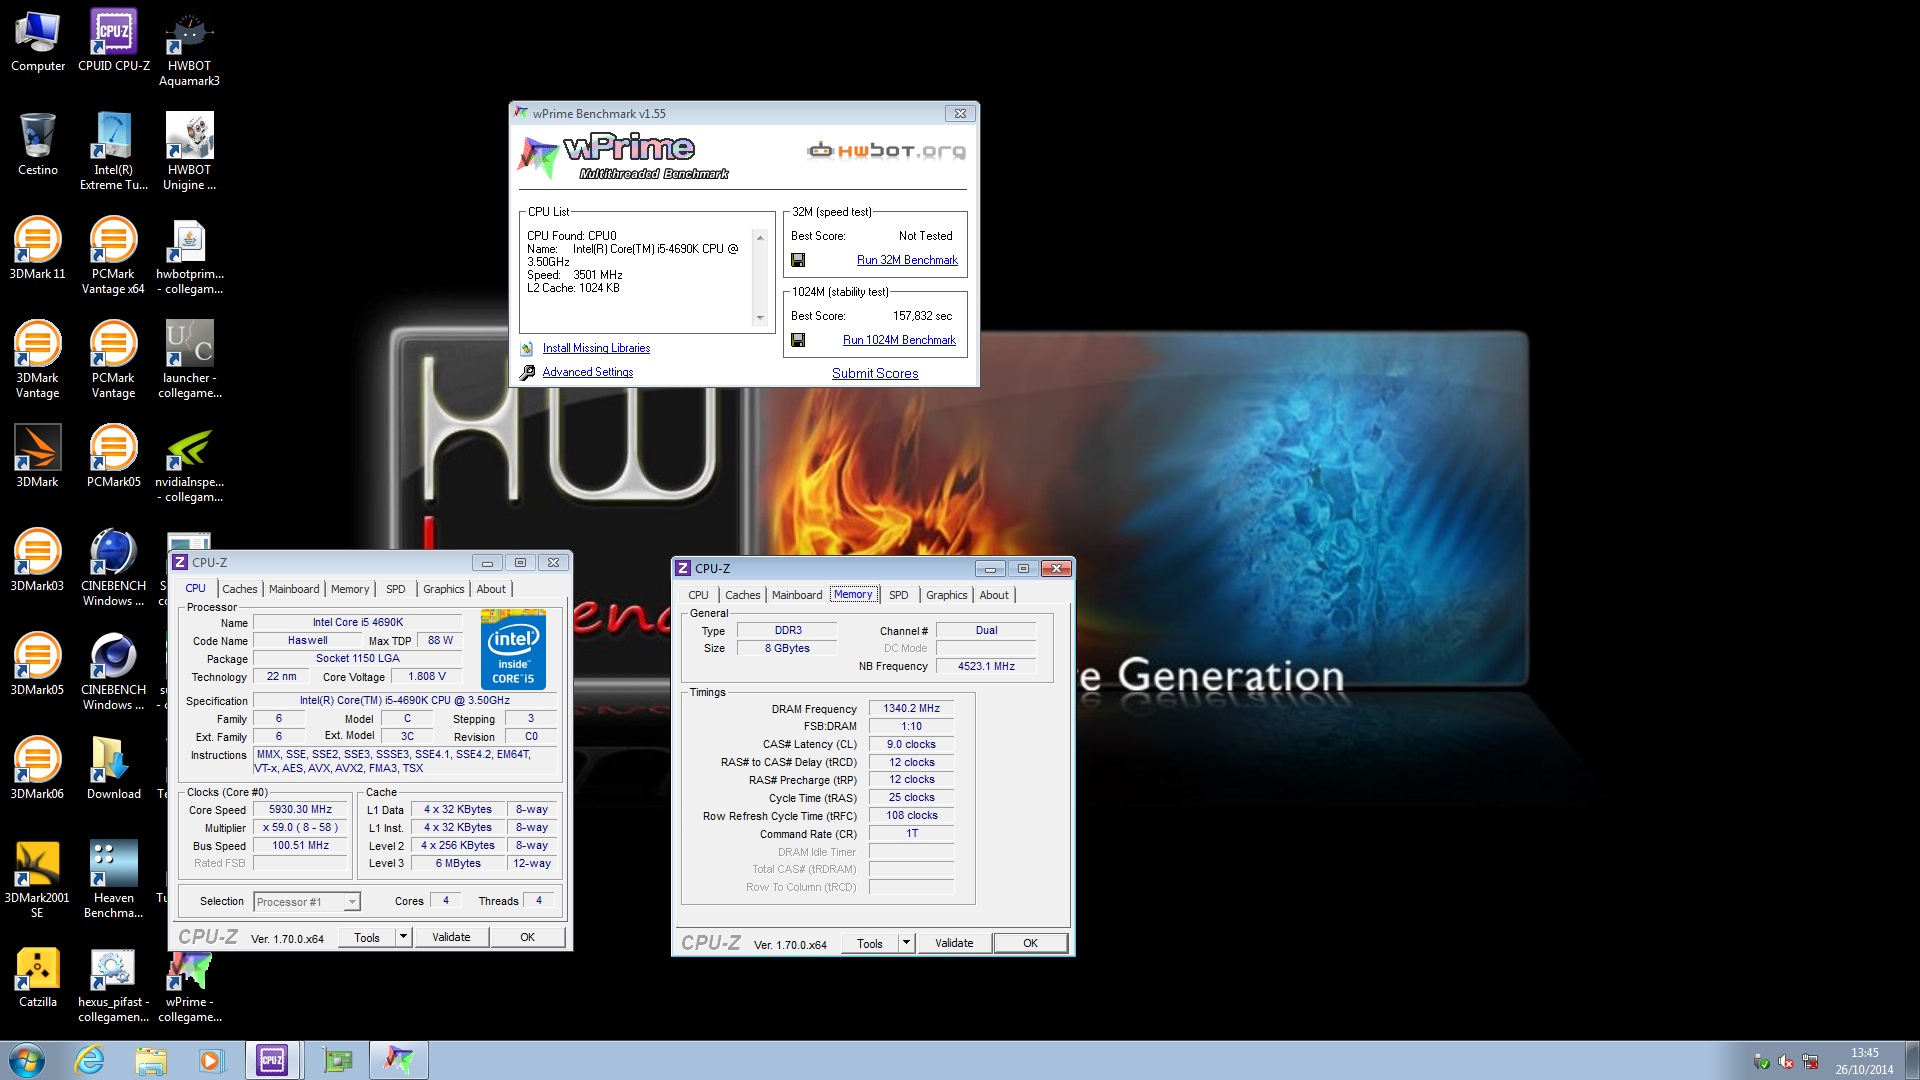Launch 3DMark desktop icon
1920x1080 pixels.
tap(37, 457)
